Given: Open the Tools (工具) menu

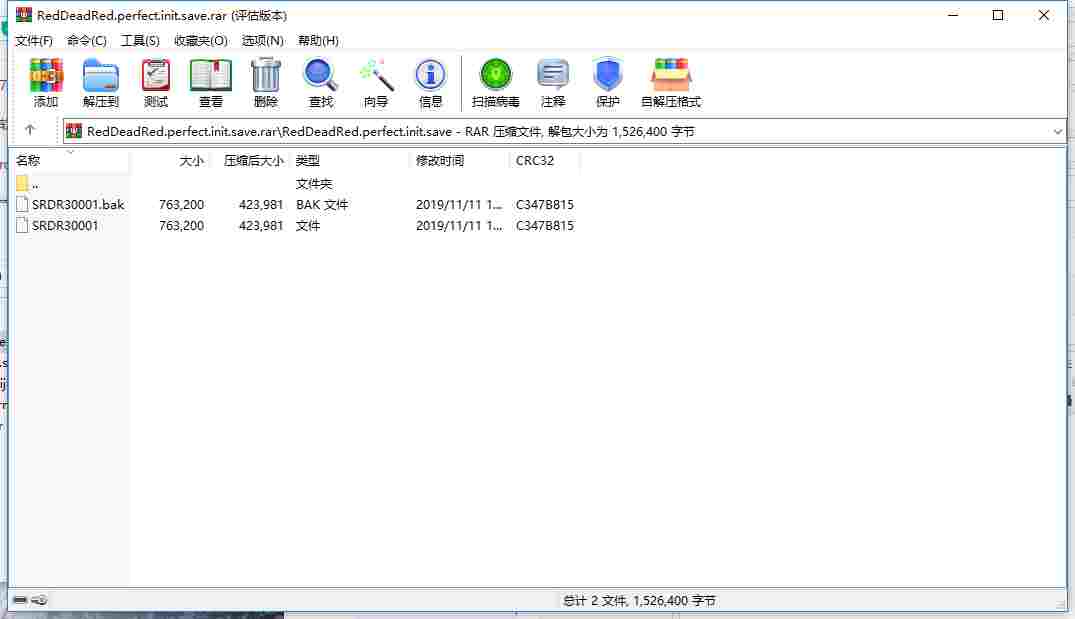Looking at the screenshot, I should coord(140,40).
